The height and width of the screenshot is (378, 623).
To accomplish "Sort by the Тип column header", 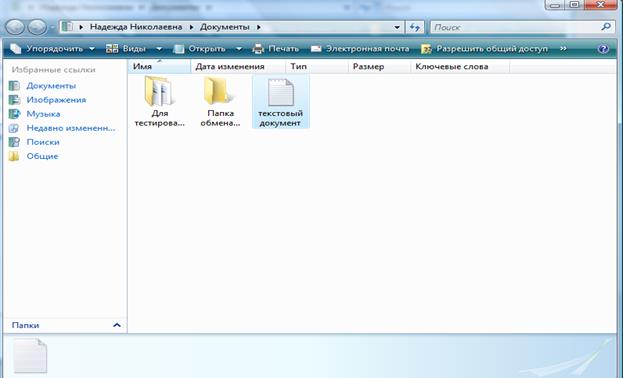I will 317,66.
